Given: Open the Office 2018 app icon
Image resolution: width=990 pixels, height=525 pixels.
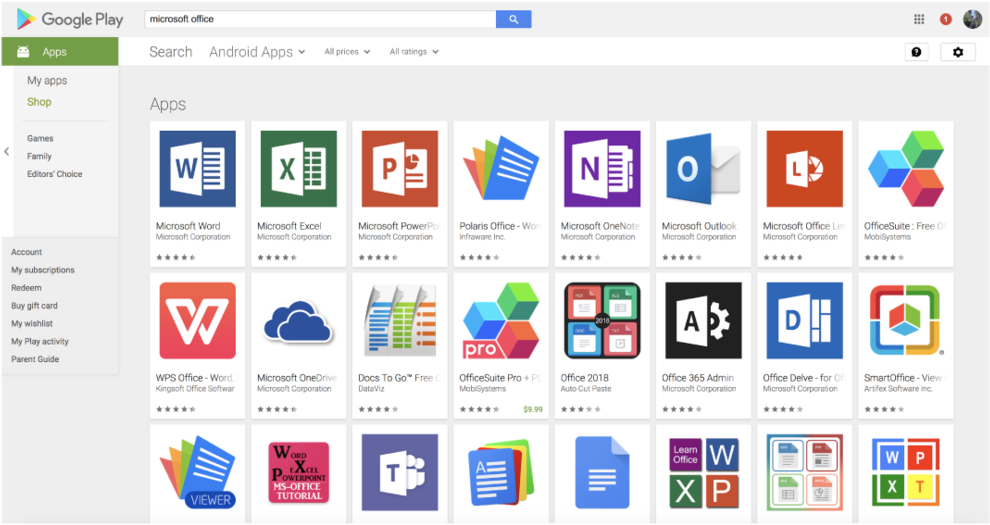Looking at the screenshot, I should pyautogui.click(x=602, y=321).
